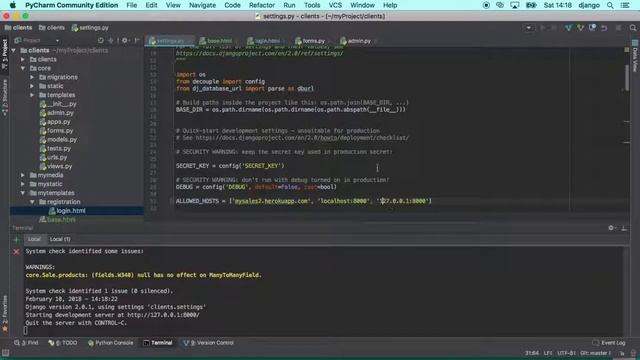This screenshot has height=360, width=640.
Task: Click Git master branch status widget
Action: 596,353
